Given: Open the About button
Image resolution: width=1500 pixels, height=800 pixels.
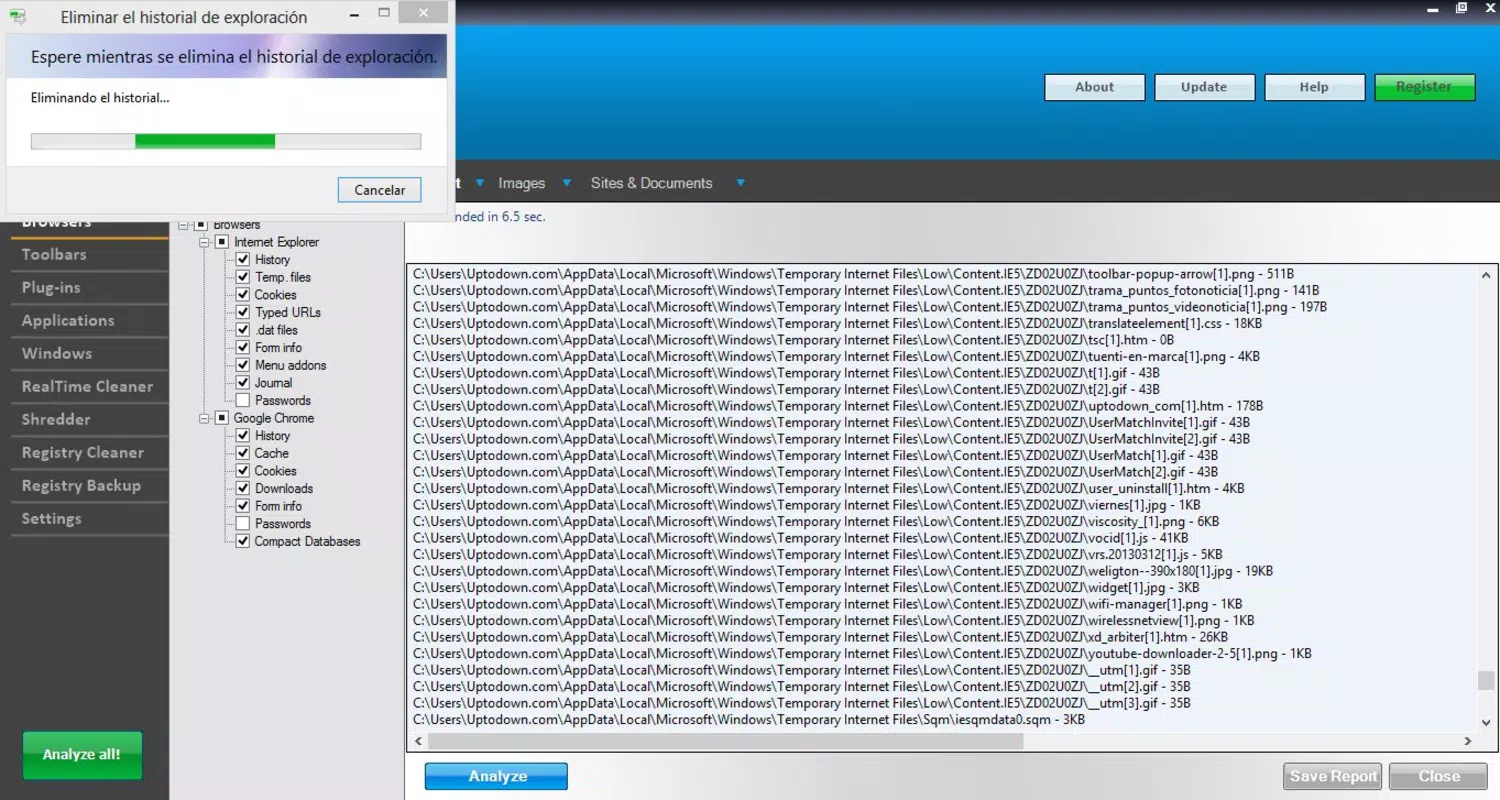Looking at the screenshot, I should [x=1094, y=87].
